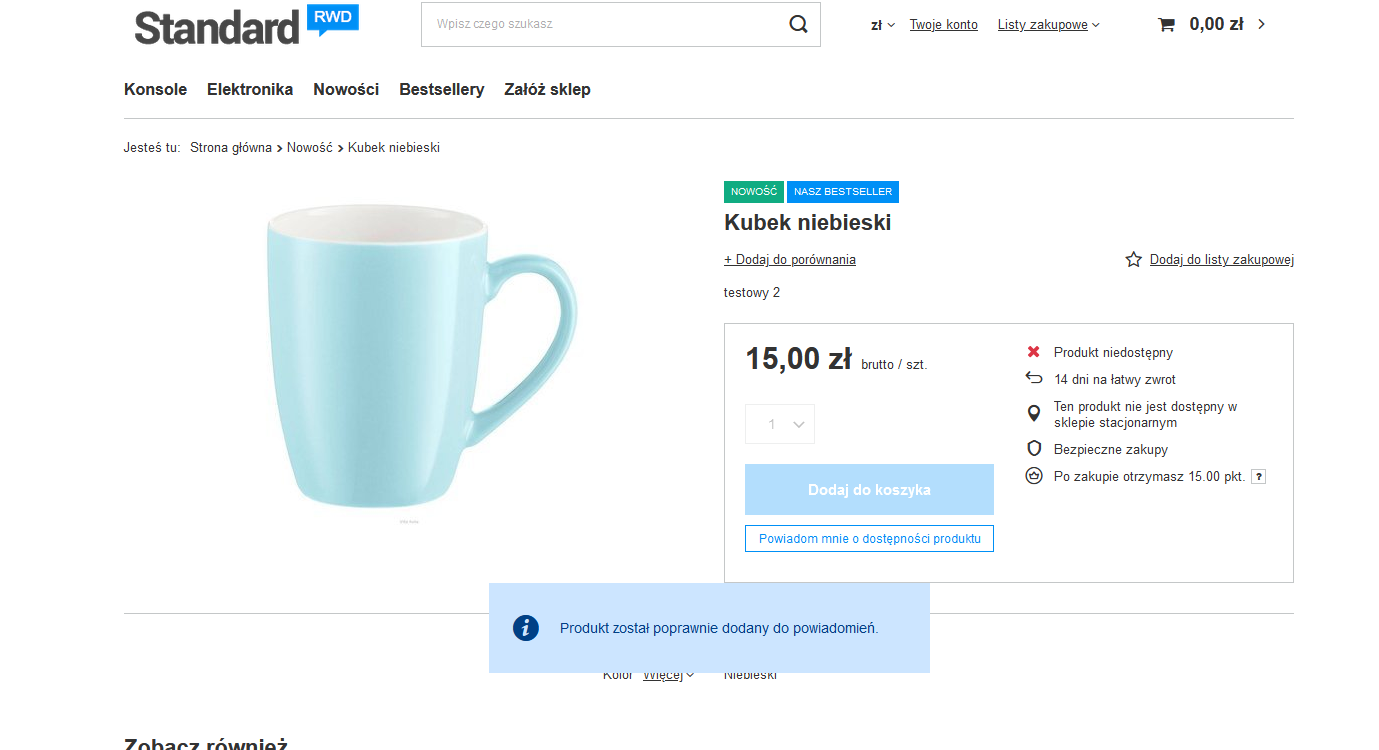Expand the Listy zakupowe dropdown

click(1048, 25)
